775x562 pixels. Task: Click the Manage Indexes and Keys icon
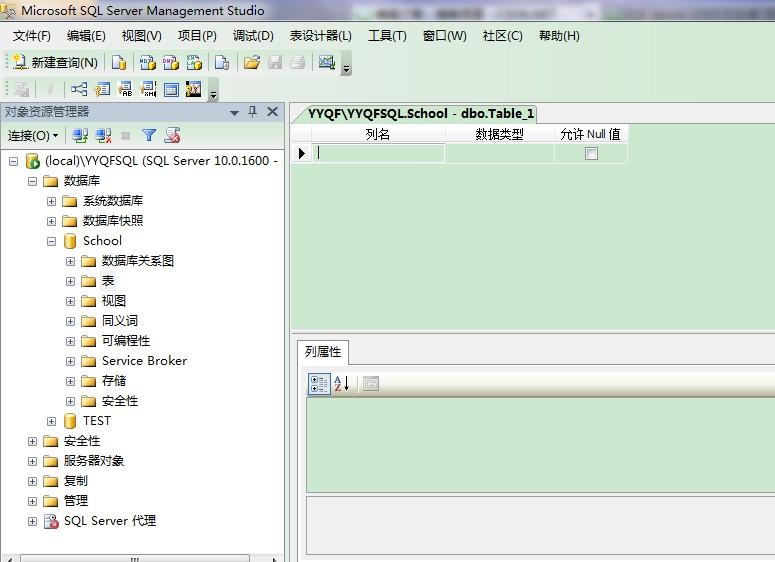[x=102, y=89]
